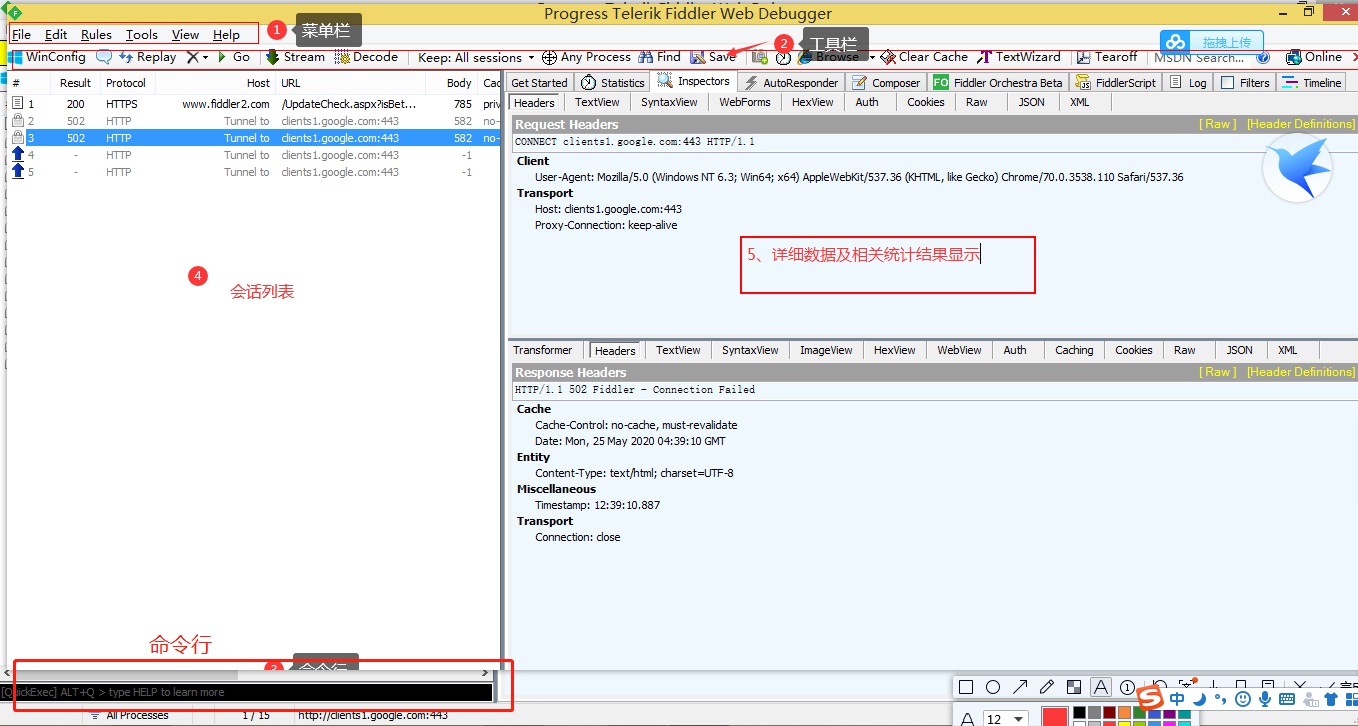Click the QuickExec command line field
The width and height of the screenshot is (1358, 726).
pos(250,691)
